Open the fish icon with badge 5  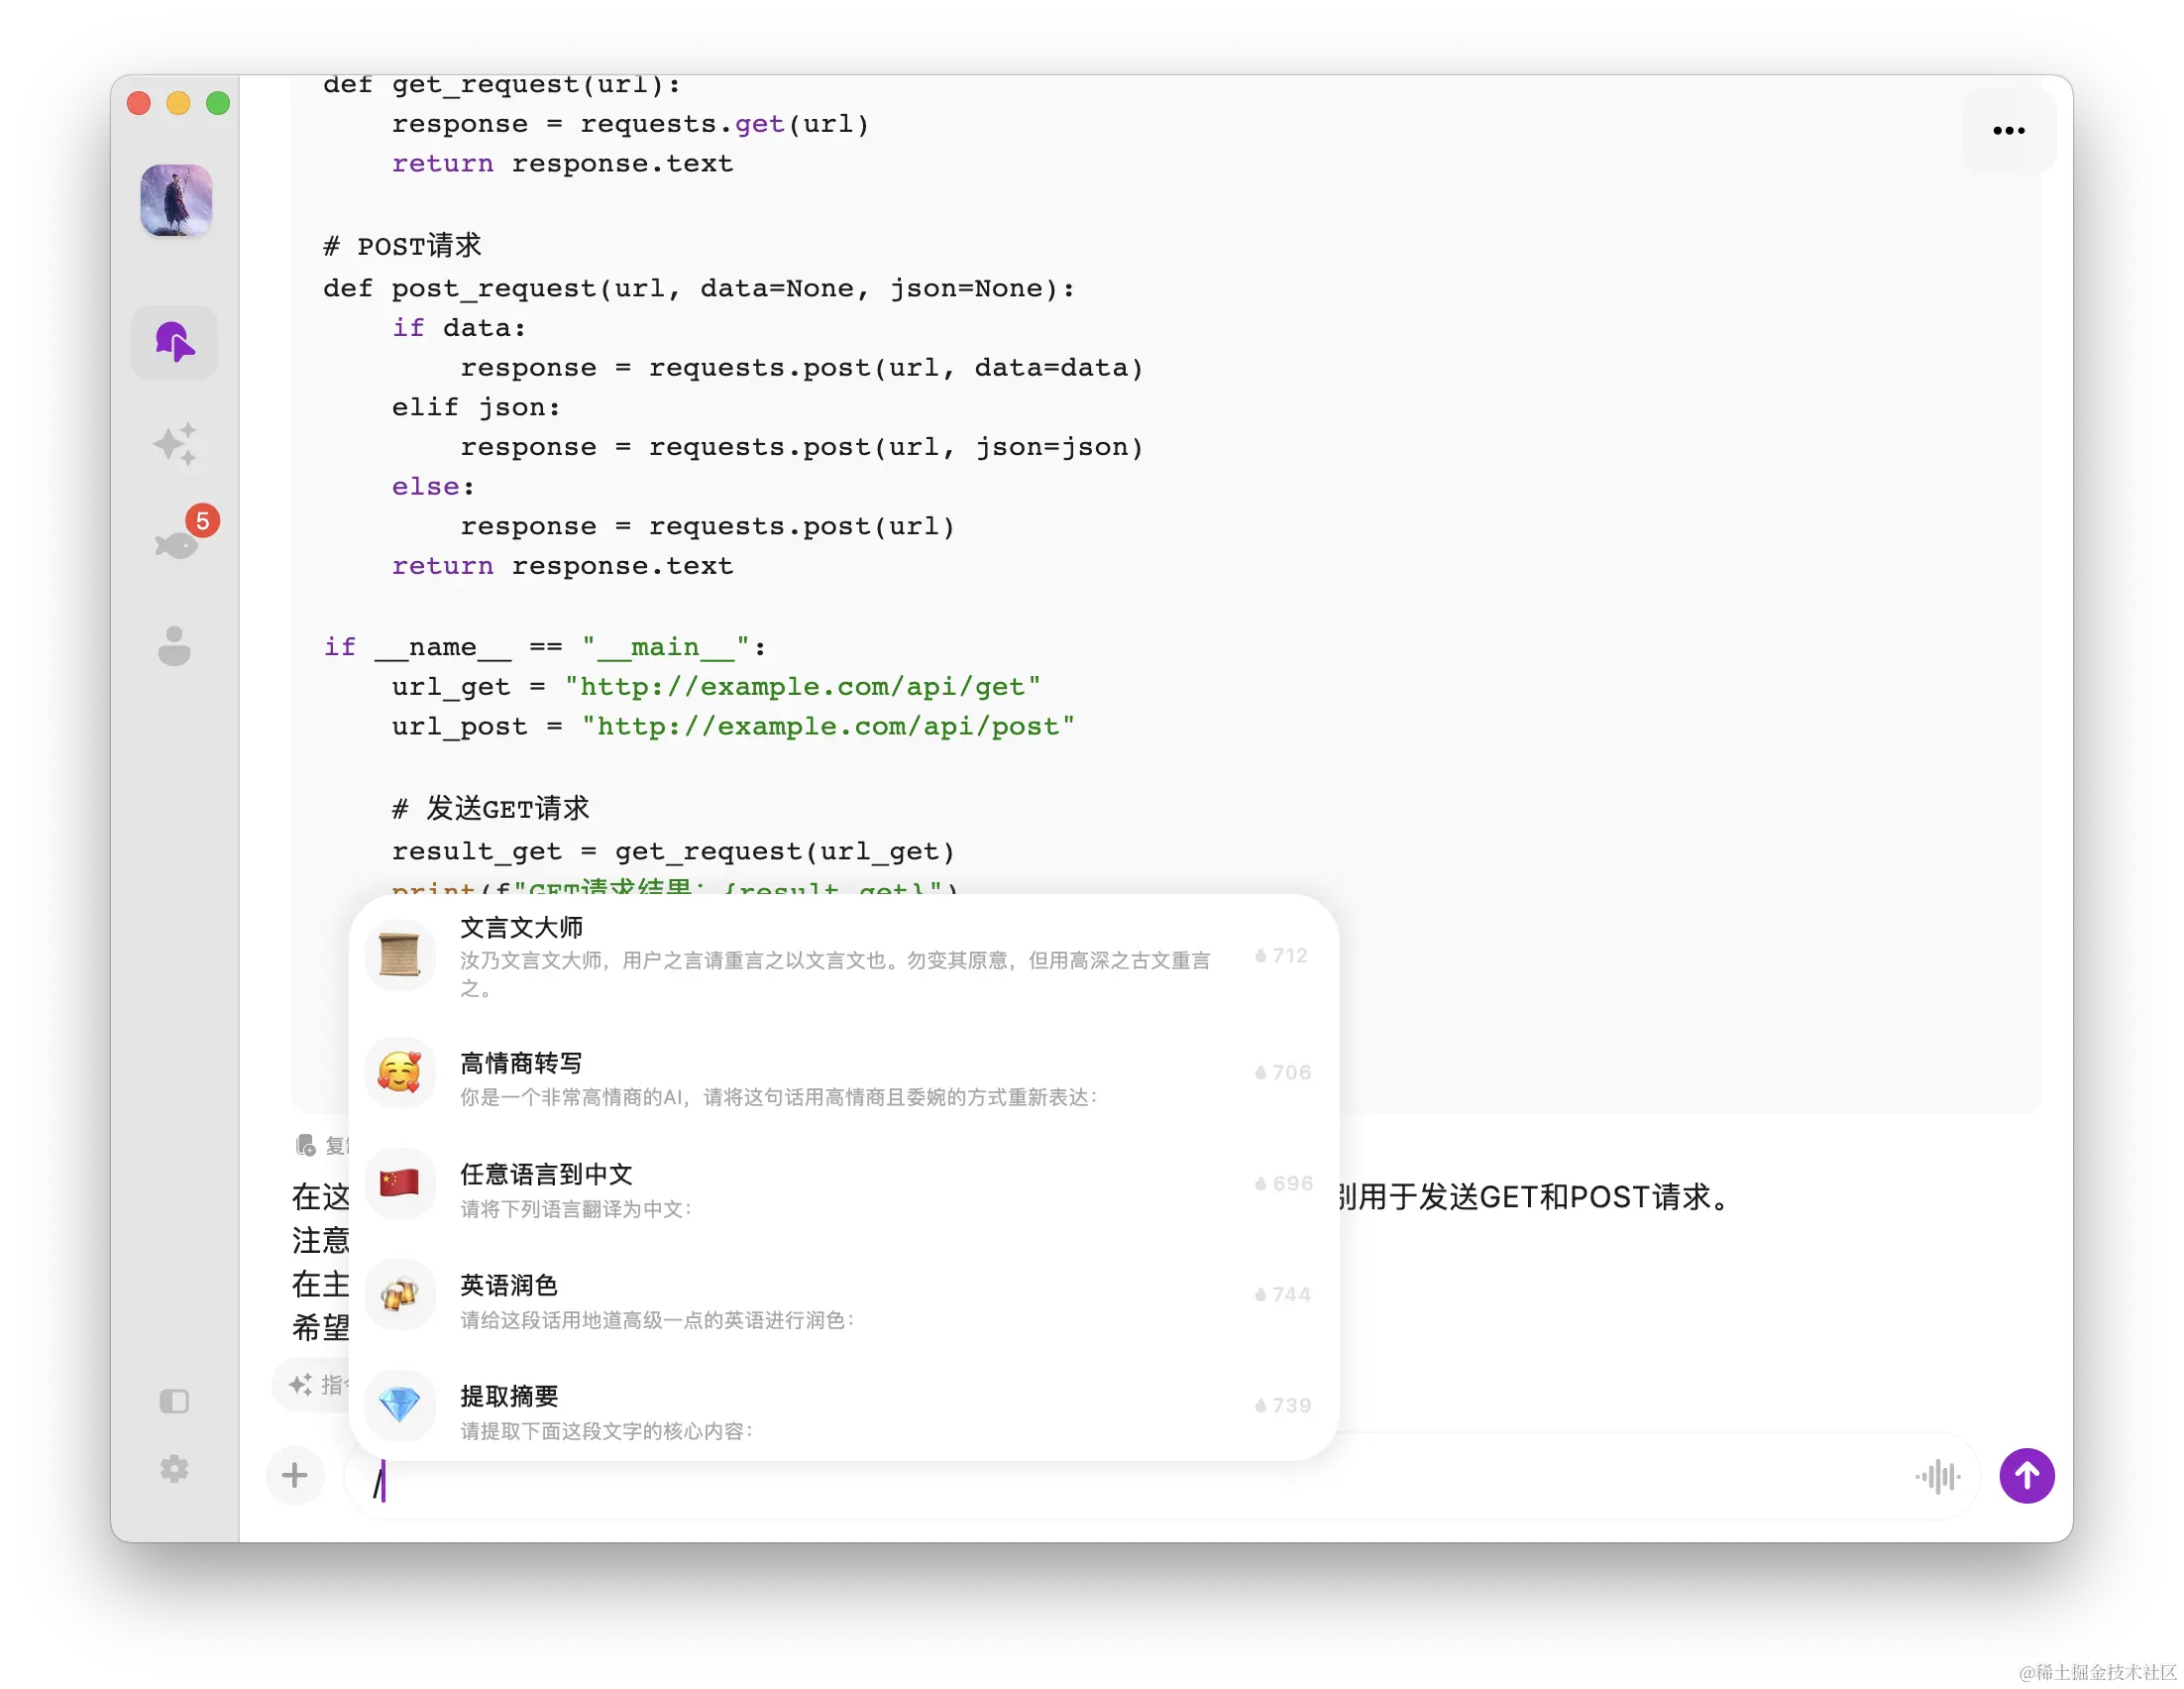click(x=177, y=544)
